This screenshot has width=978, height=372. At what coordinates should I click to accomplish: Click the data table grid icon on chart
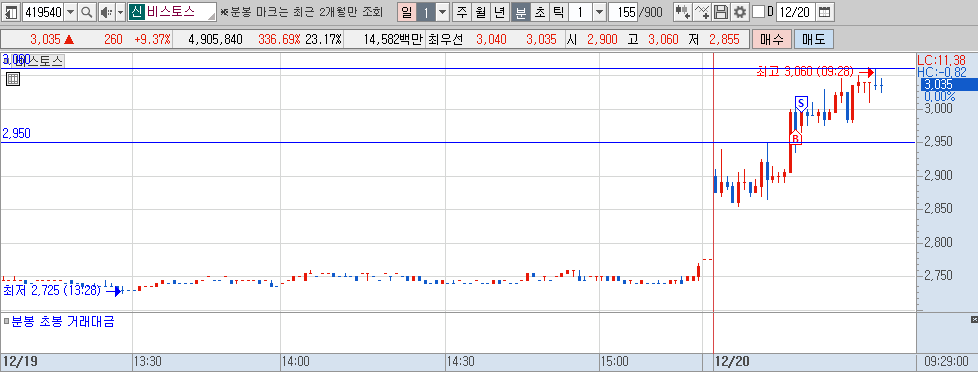[x=13, y=79]
